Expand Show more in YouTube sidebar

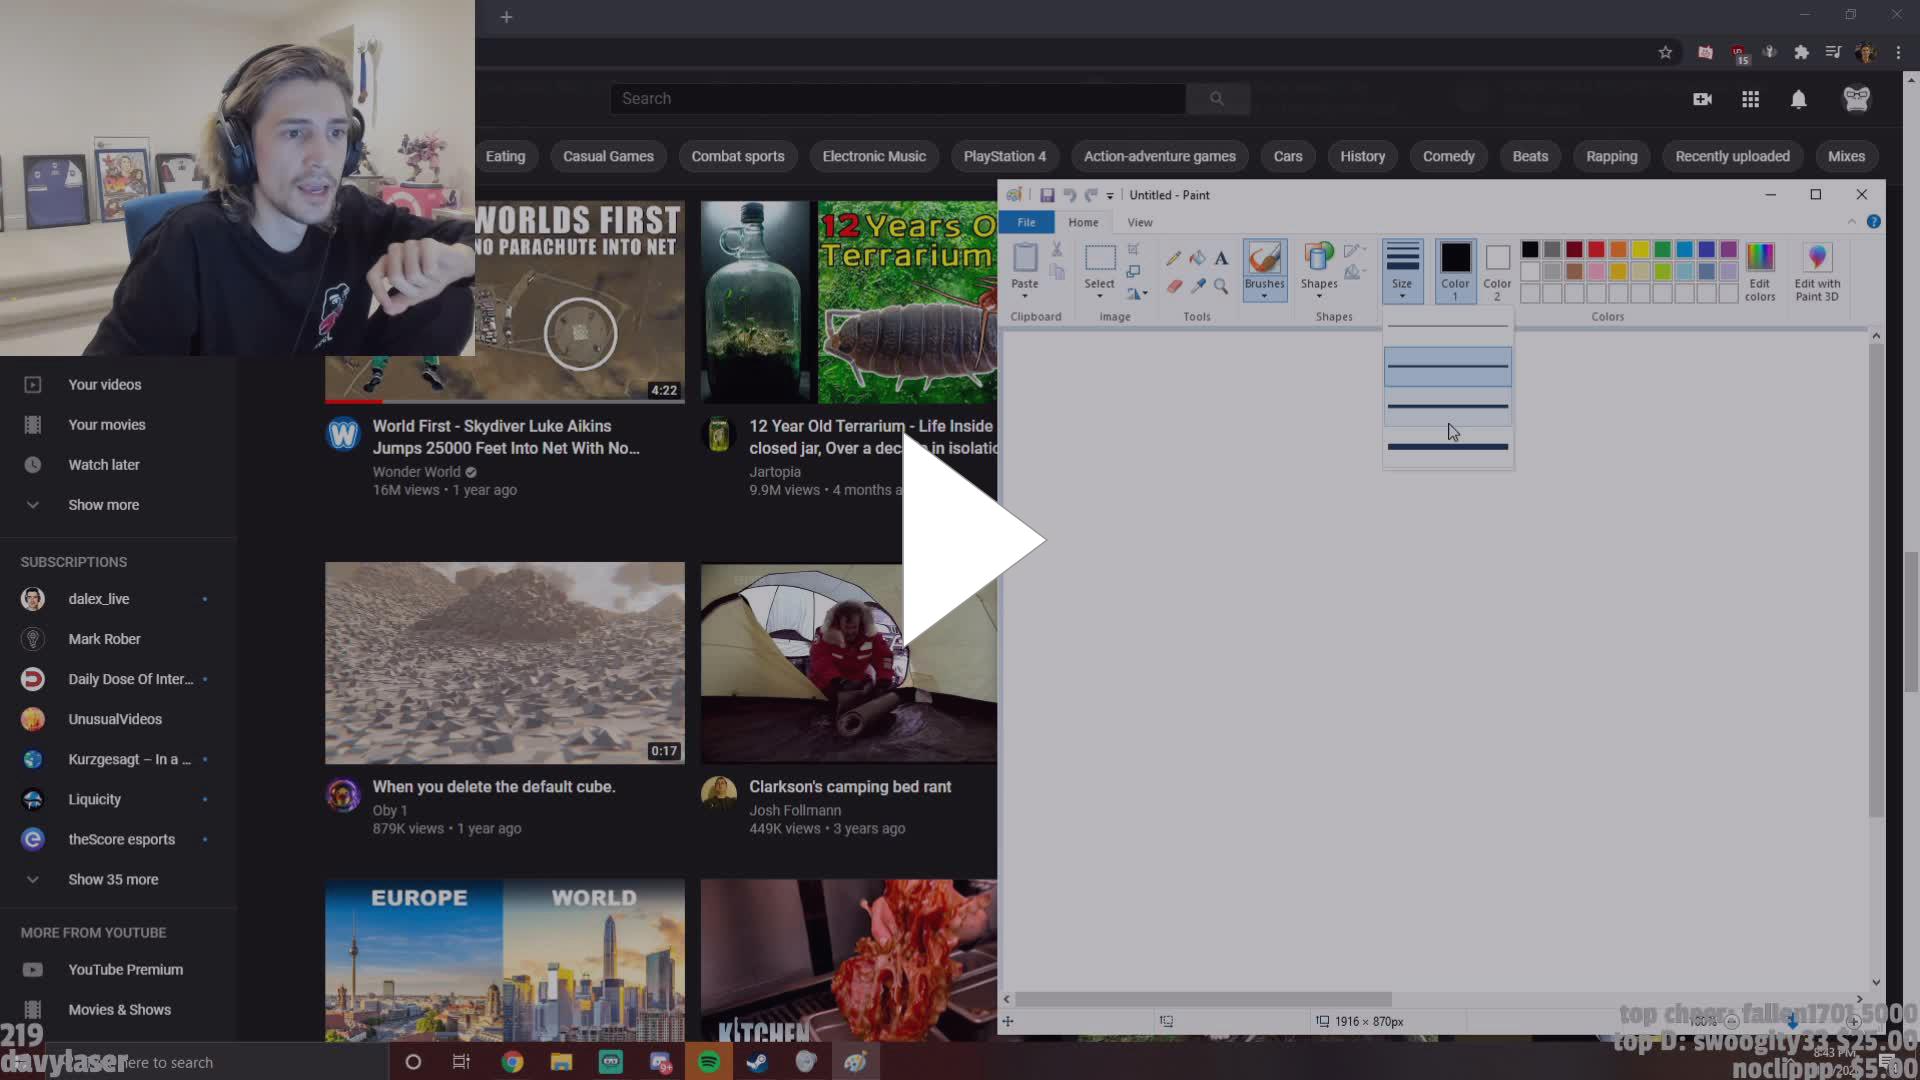(x=104, y=505)
